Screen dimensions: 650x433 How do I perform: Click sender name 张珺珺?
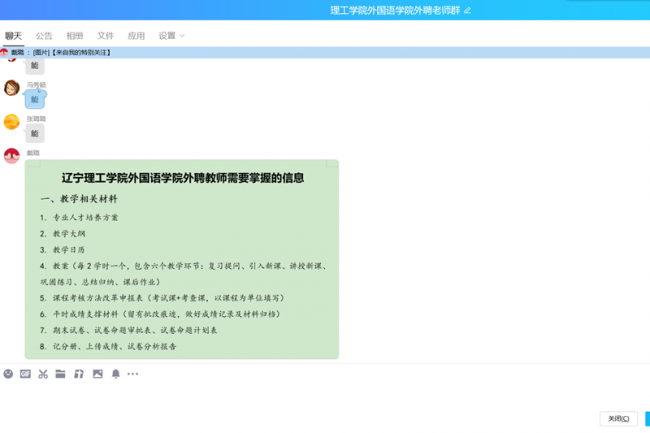pyautogui.click(x=36, y=119)
